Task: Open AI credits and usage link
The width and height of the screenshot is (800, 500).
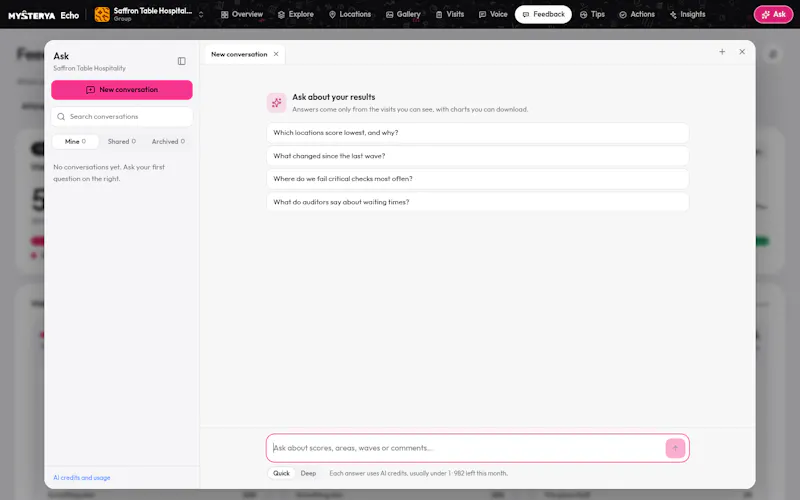Action: (82, 478)
